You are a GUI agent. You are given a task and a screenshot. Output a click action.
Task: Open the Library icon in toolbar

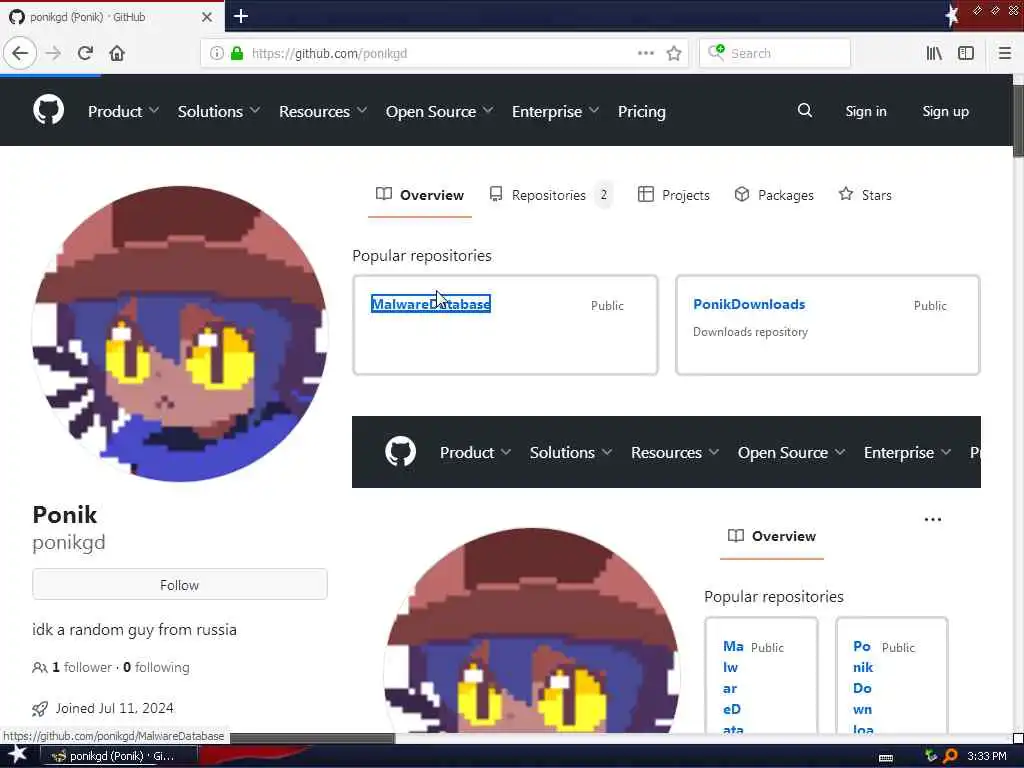pyautogui.click(x=934, y=53)
